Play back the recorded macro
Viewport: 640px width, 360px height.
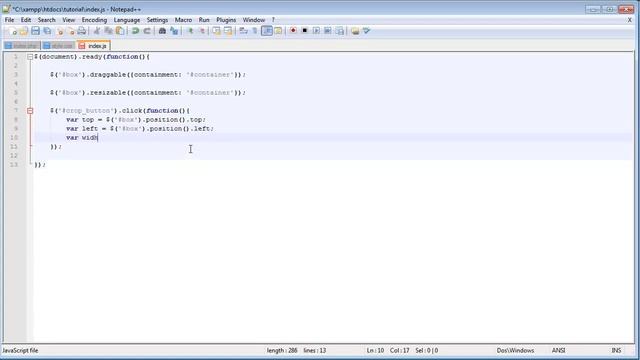tap(316, 31)
